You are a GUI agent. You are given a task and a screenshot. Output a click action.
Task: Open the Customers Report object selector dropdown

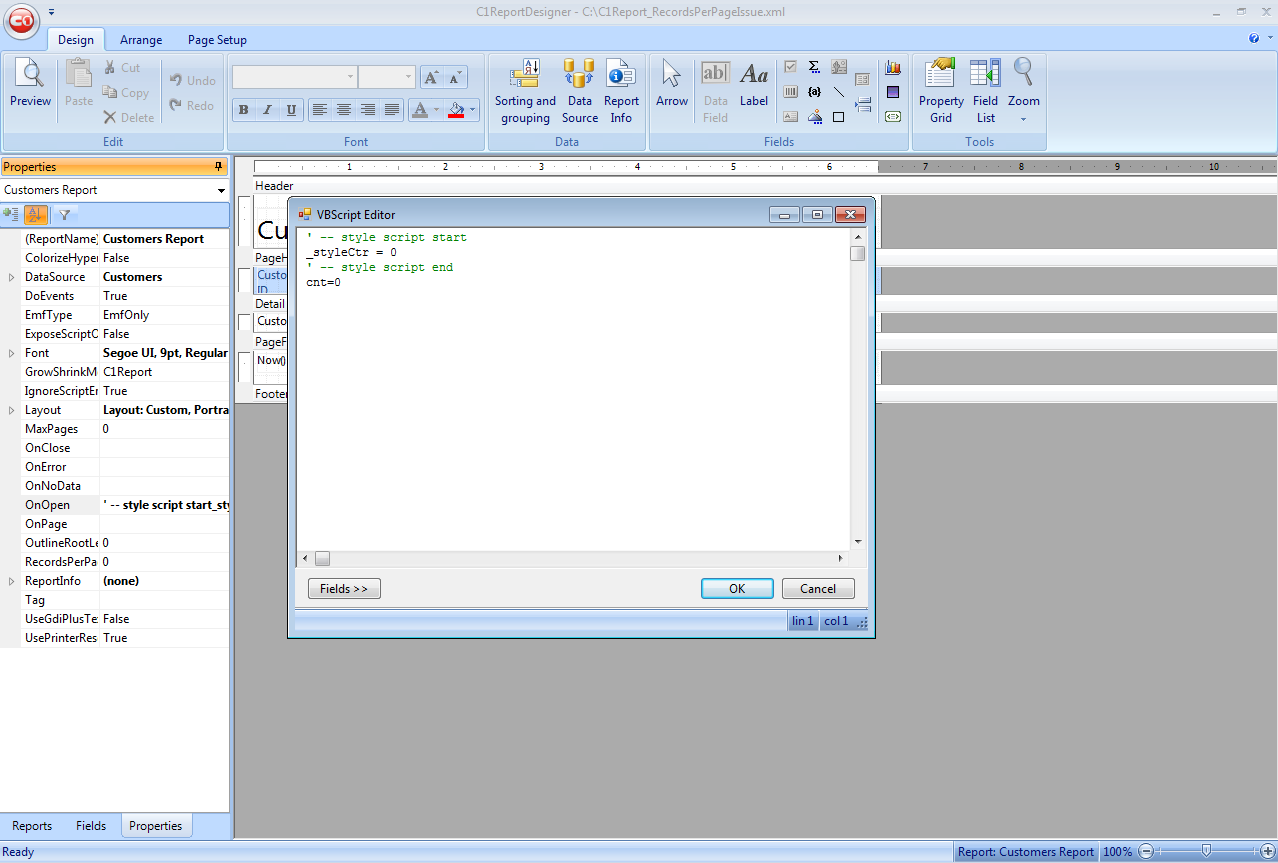tap(221, 190)
